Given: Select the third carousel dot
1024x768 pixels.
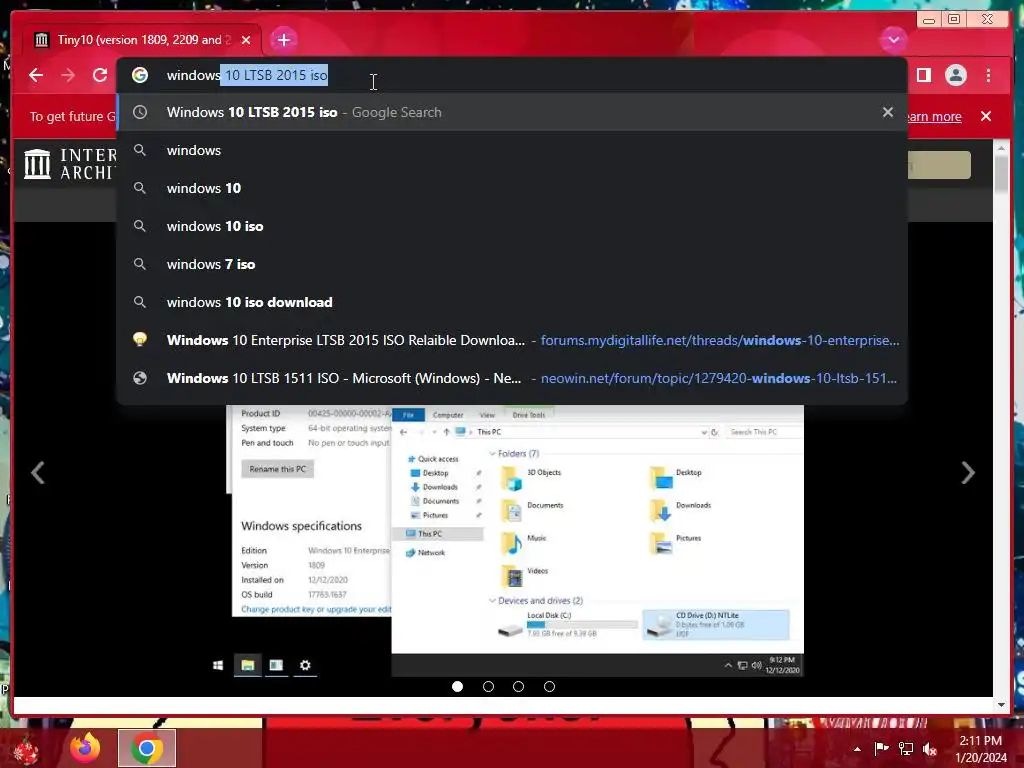Looking at the screenshot, I should coord(519,686).
